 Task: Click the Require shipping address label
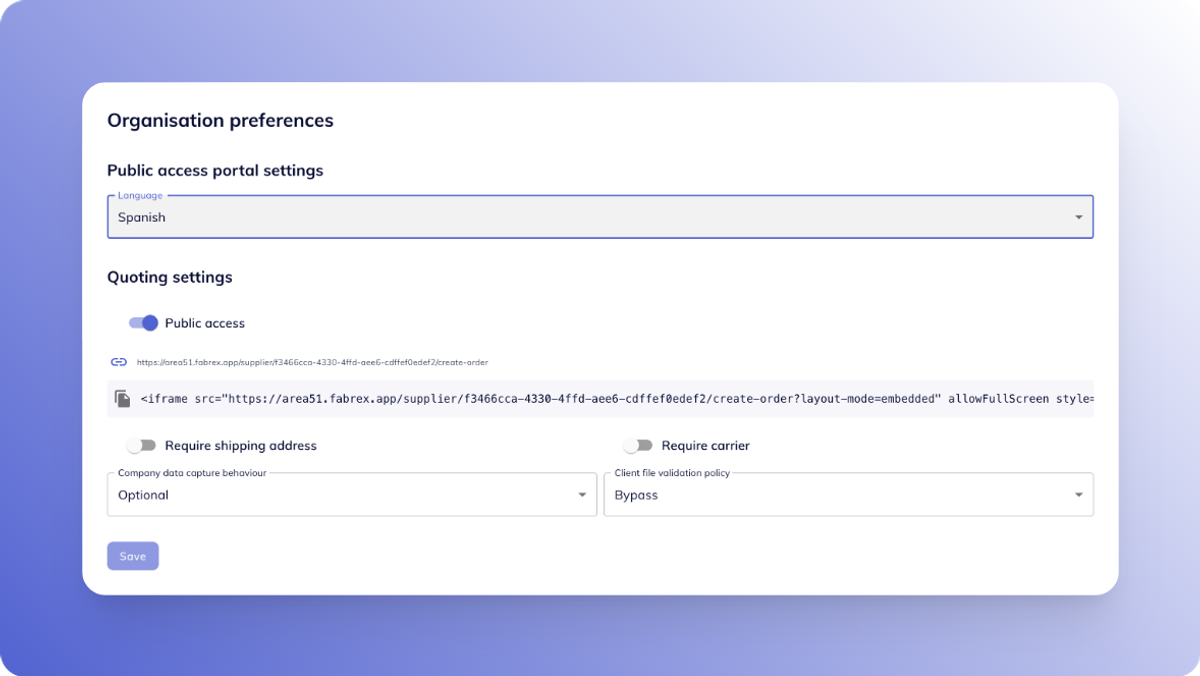(241, 446)
